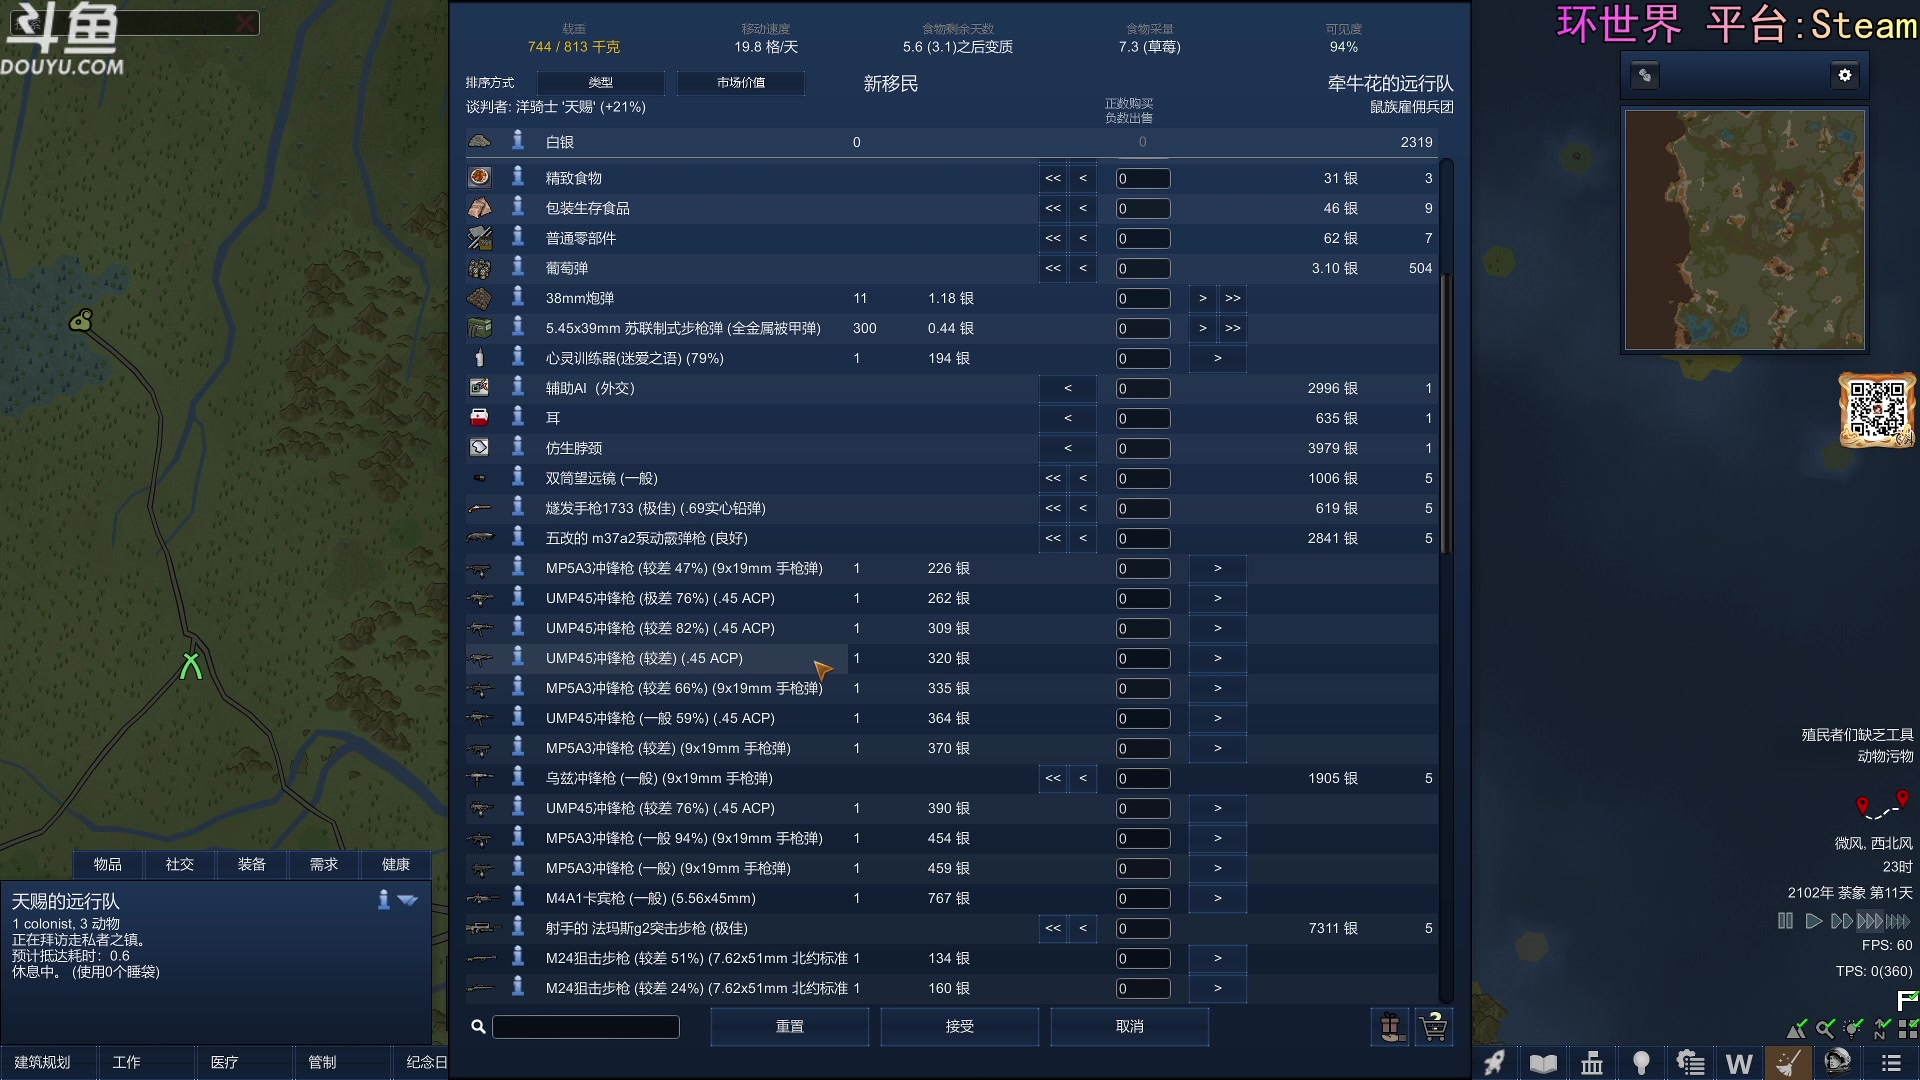Switch to the 健康 tab
The height and width of the screenshot is (1080, 1920).
click(396, 865)
